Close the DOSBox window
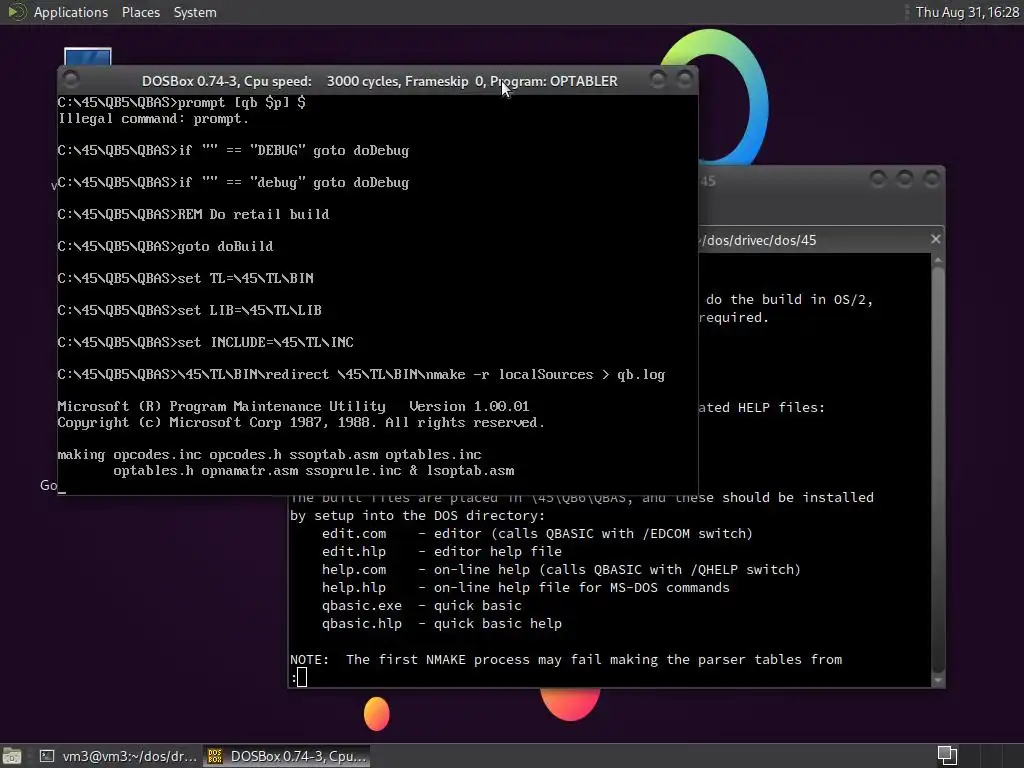This screenshot has width=1024, height=768. pos(684,80)
